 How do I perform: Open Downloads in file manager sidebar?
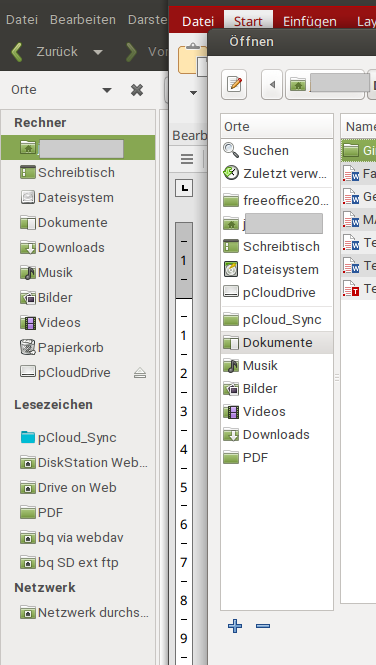pos(78,248)
